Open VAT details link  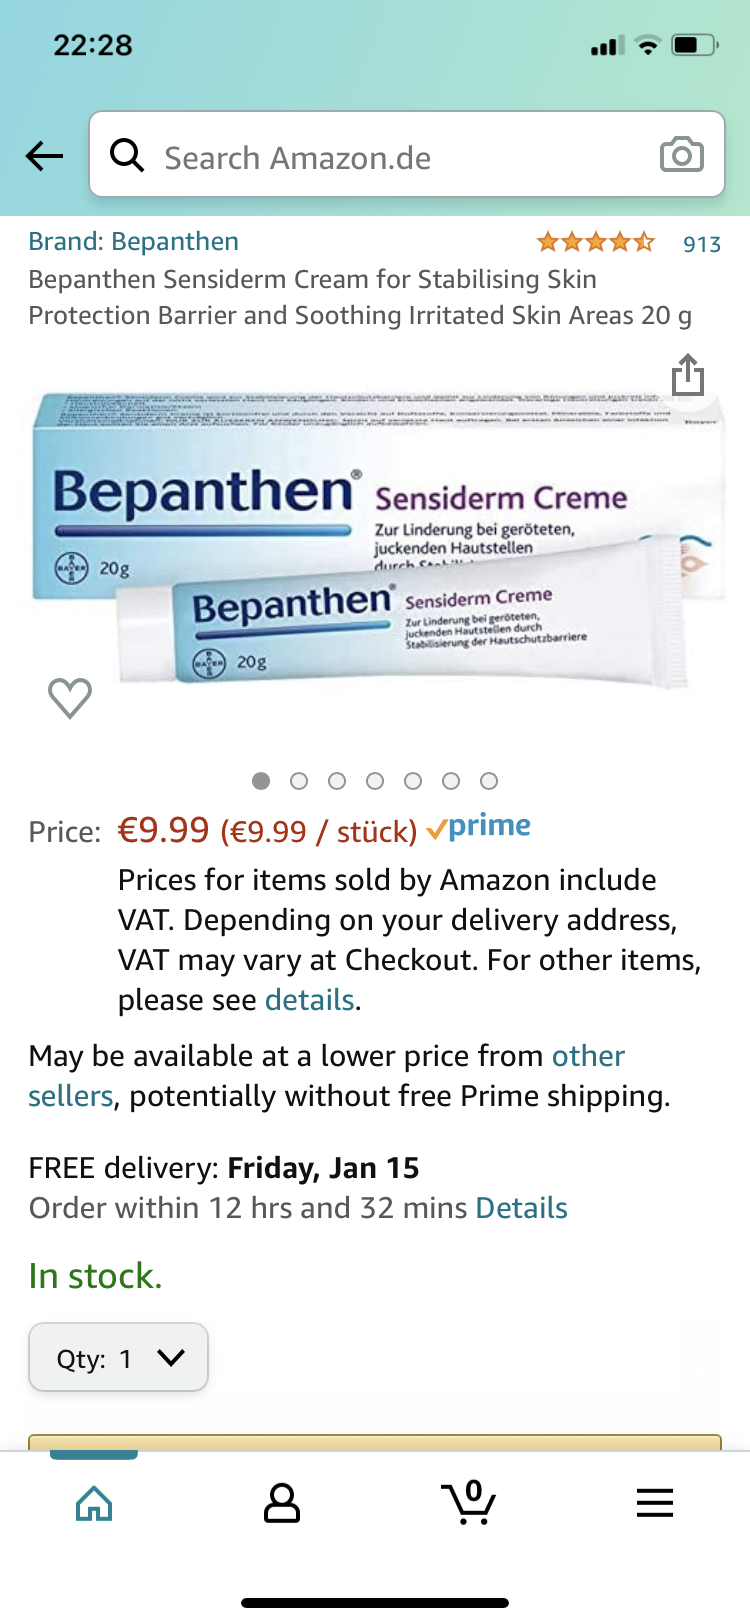[309, 1000]
